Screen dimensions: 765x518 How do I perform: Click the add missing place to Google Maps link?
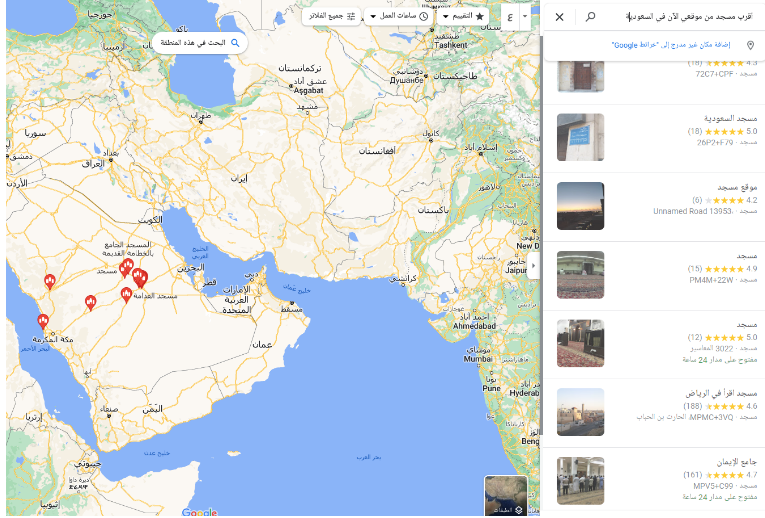tap(671, 45)
